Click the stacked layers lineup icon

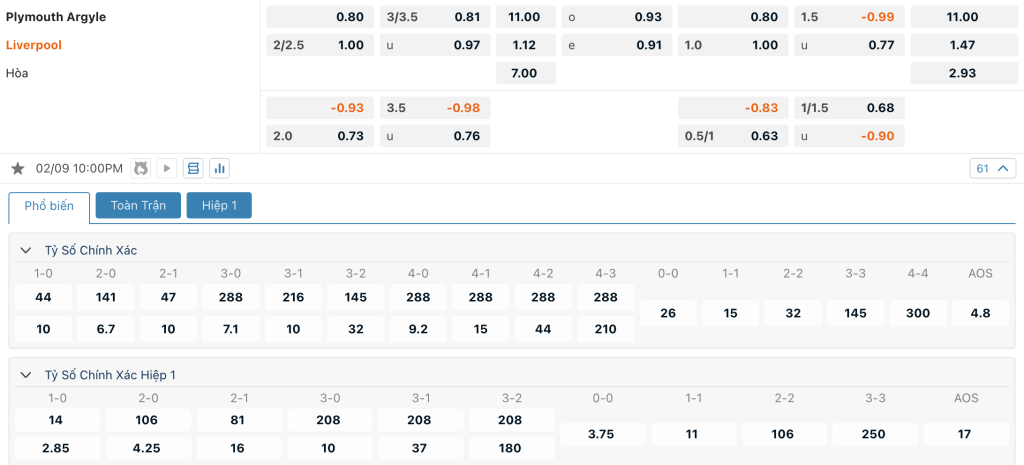193,169
